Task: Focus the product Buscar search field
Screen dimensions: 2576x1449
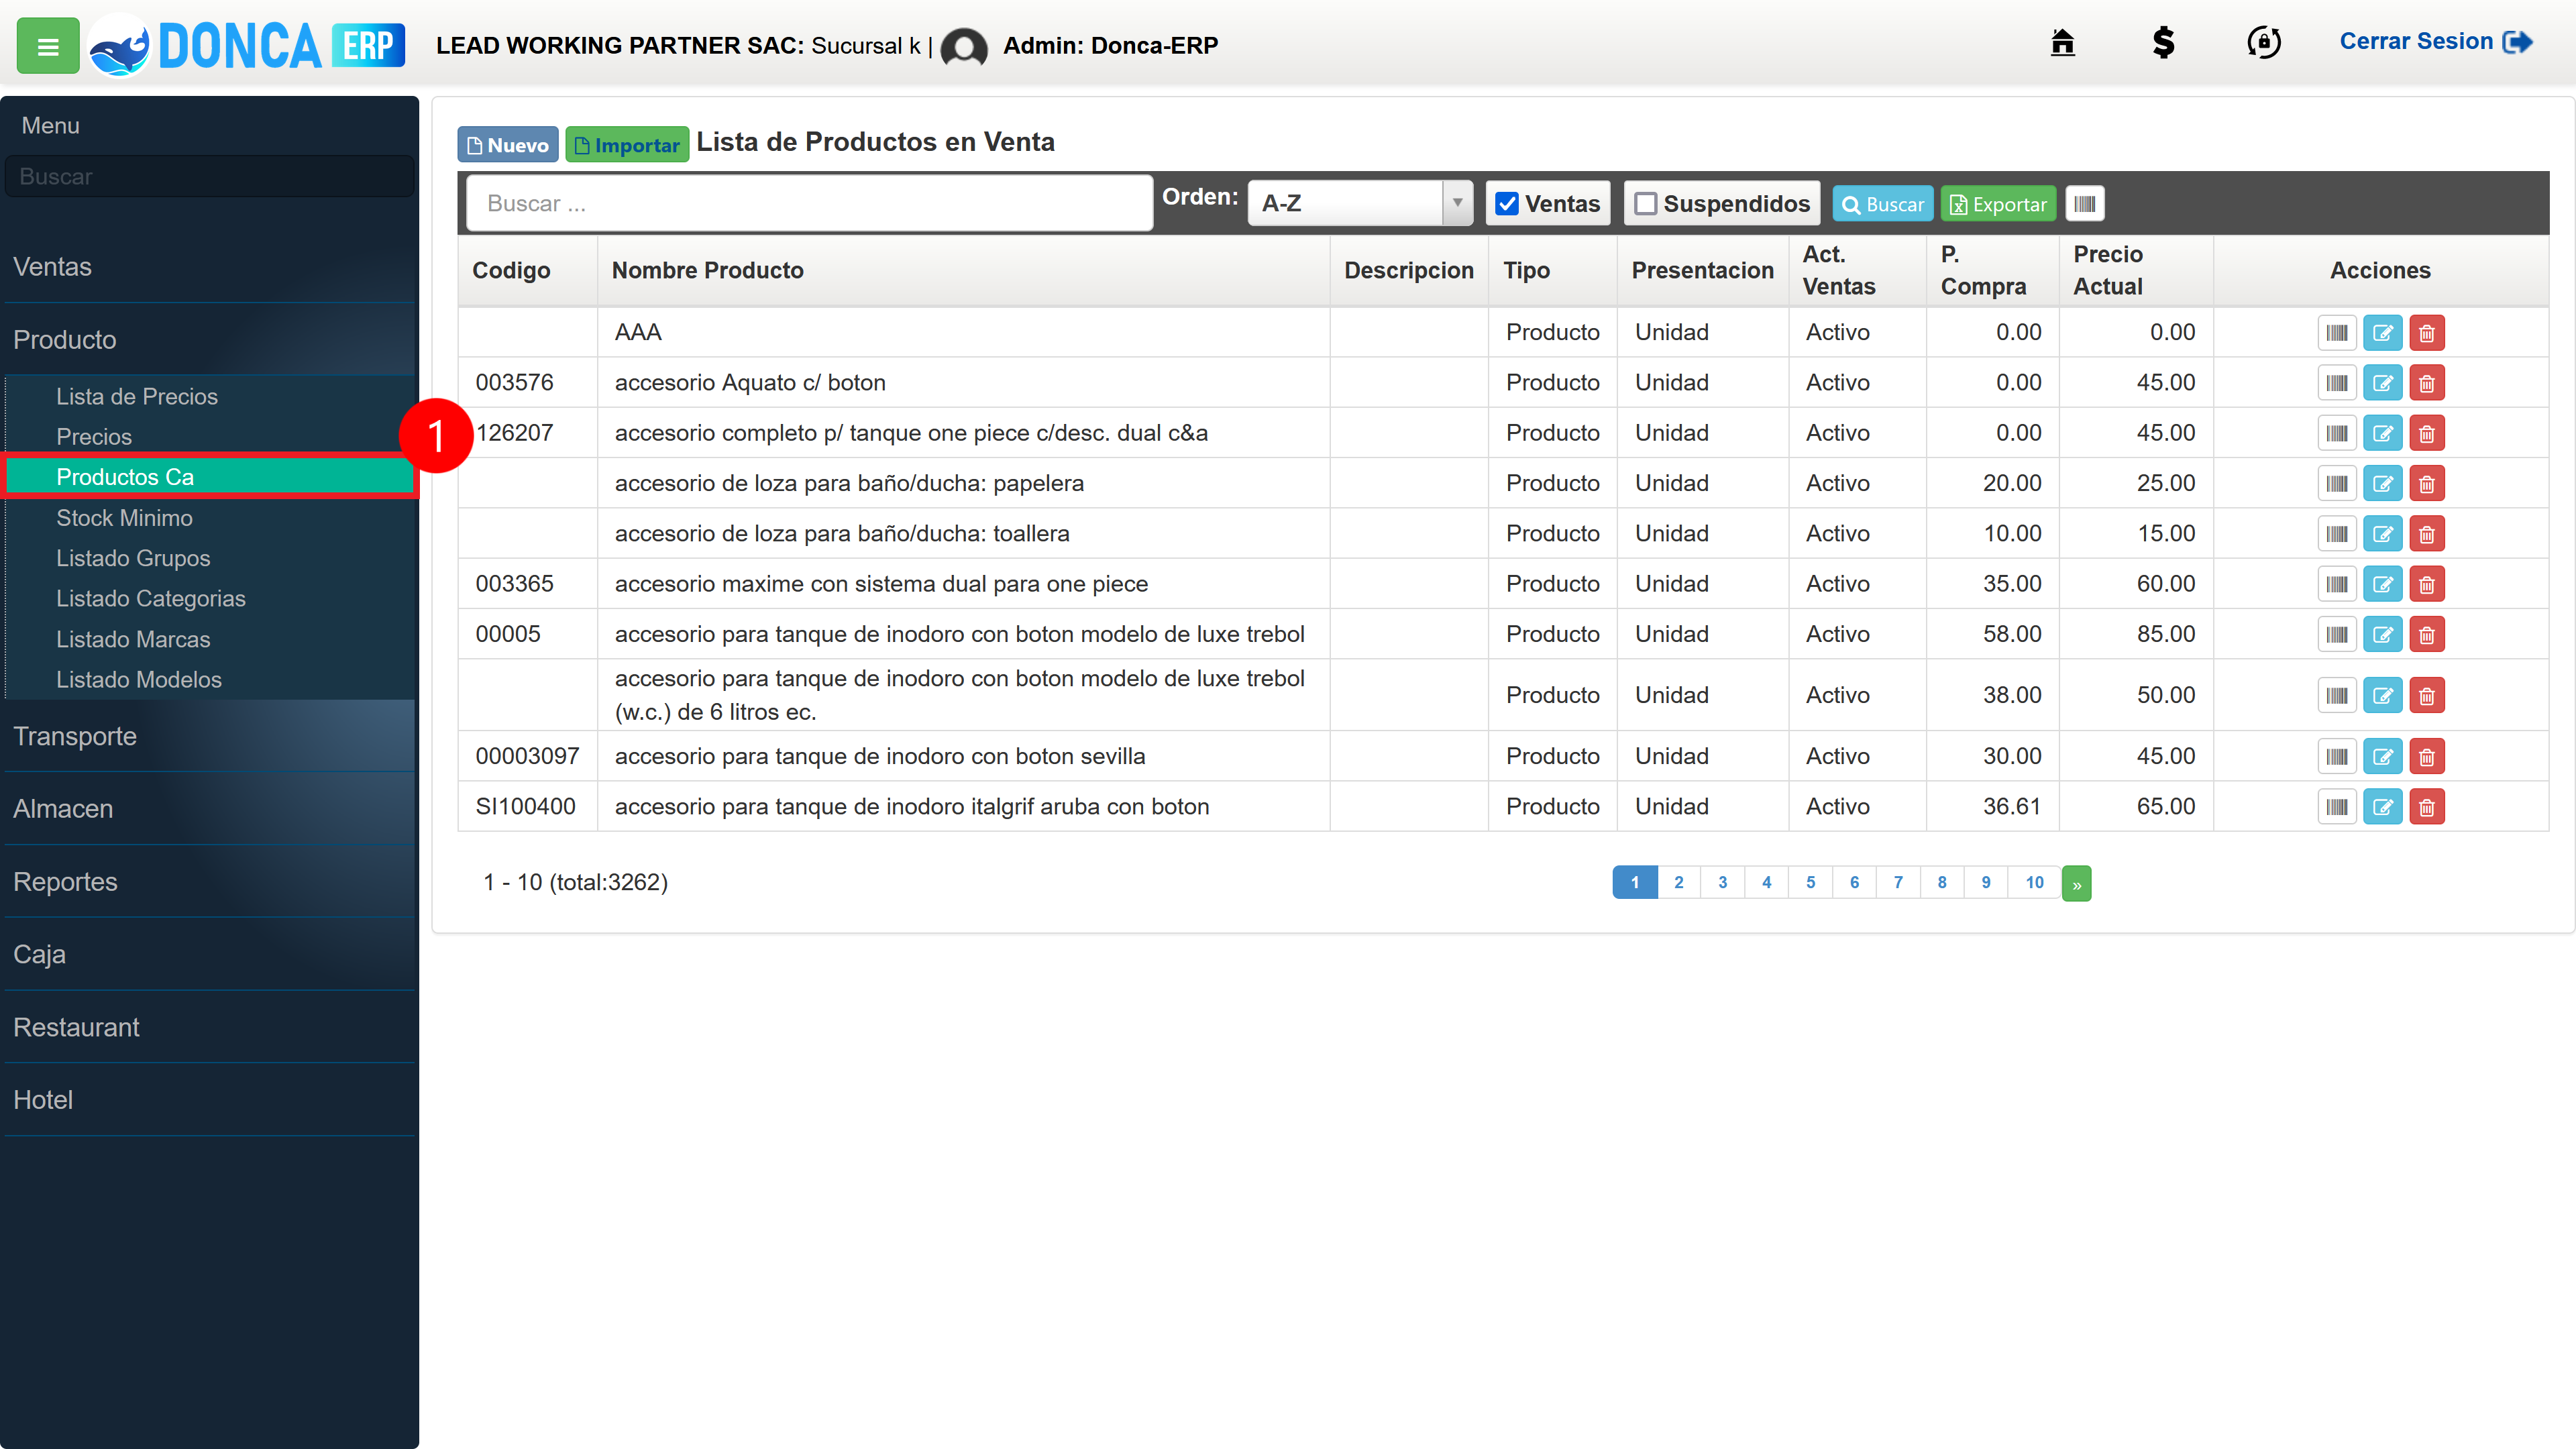Action: click(810, 203)
